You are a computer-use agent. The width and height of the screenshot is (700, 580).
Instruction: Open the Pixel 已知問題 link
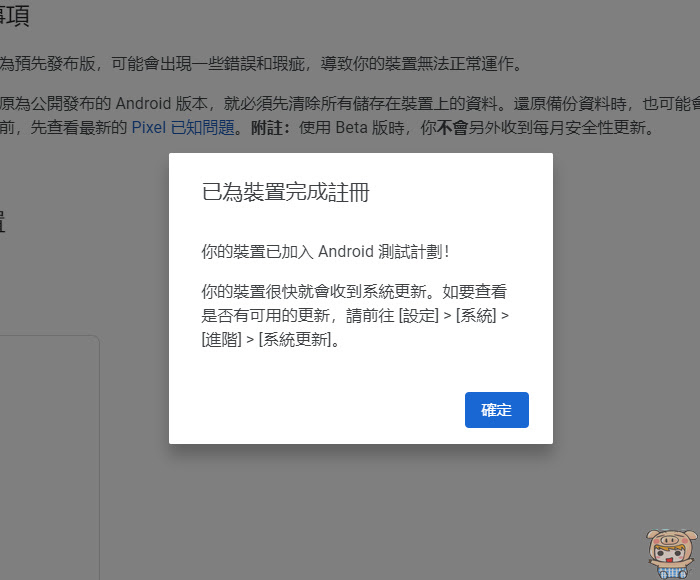[x=183, y=128]
